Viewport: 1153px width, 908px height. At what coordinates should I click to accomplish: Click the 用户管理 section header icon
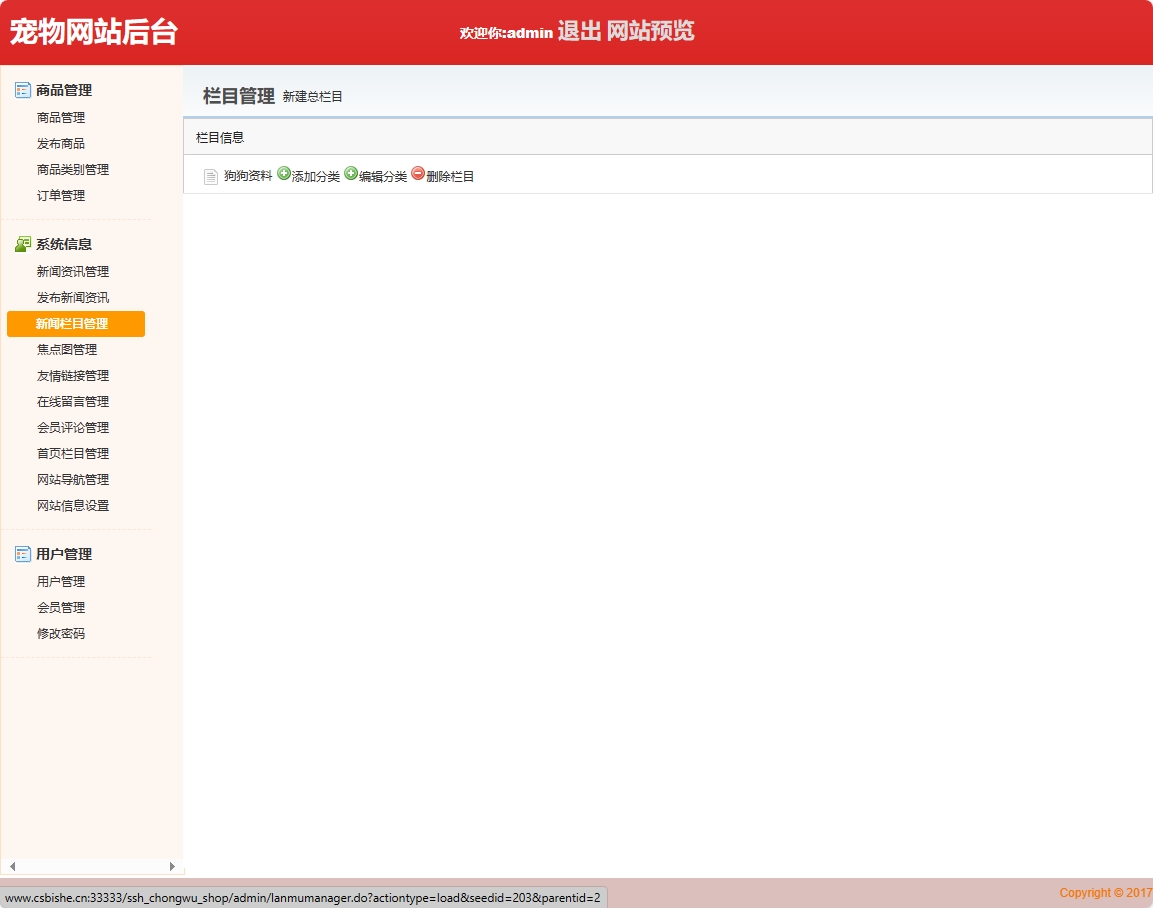(x=23, y=554)
